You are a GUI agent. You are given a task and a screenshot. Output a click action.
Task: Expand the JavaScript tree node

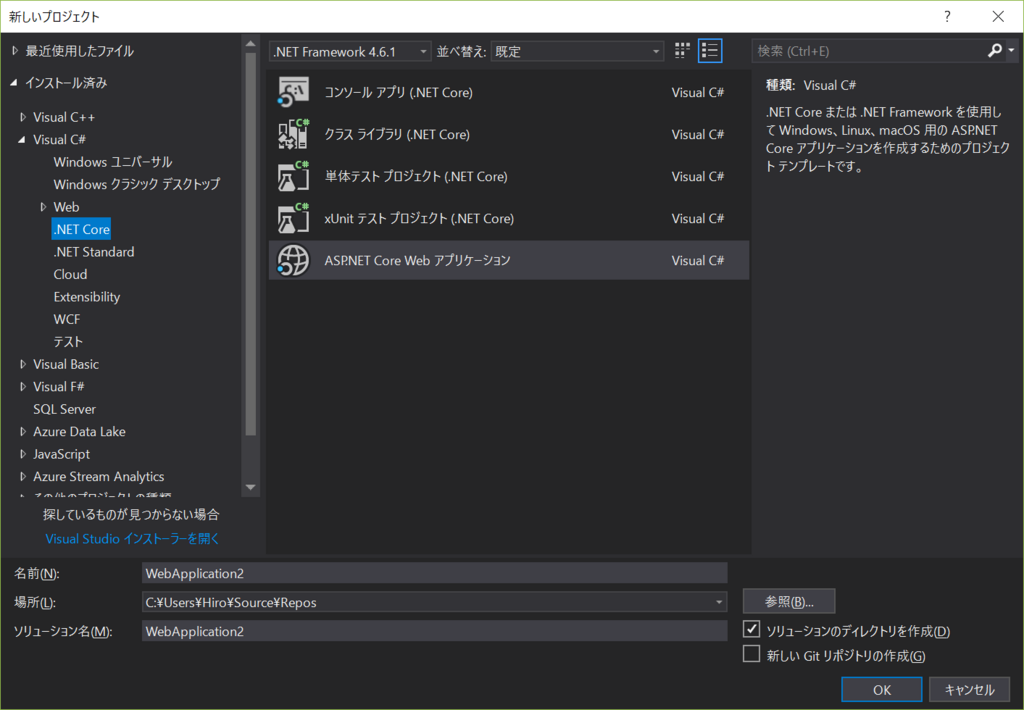pyautogui.click(x=23, y=454)
